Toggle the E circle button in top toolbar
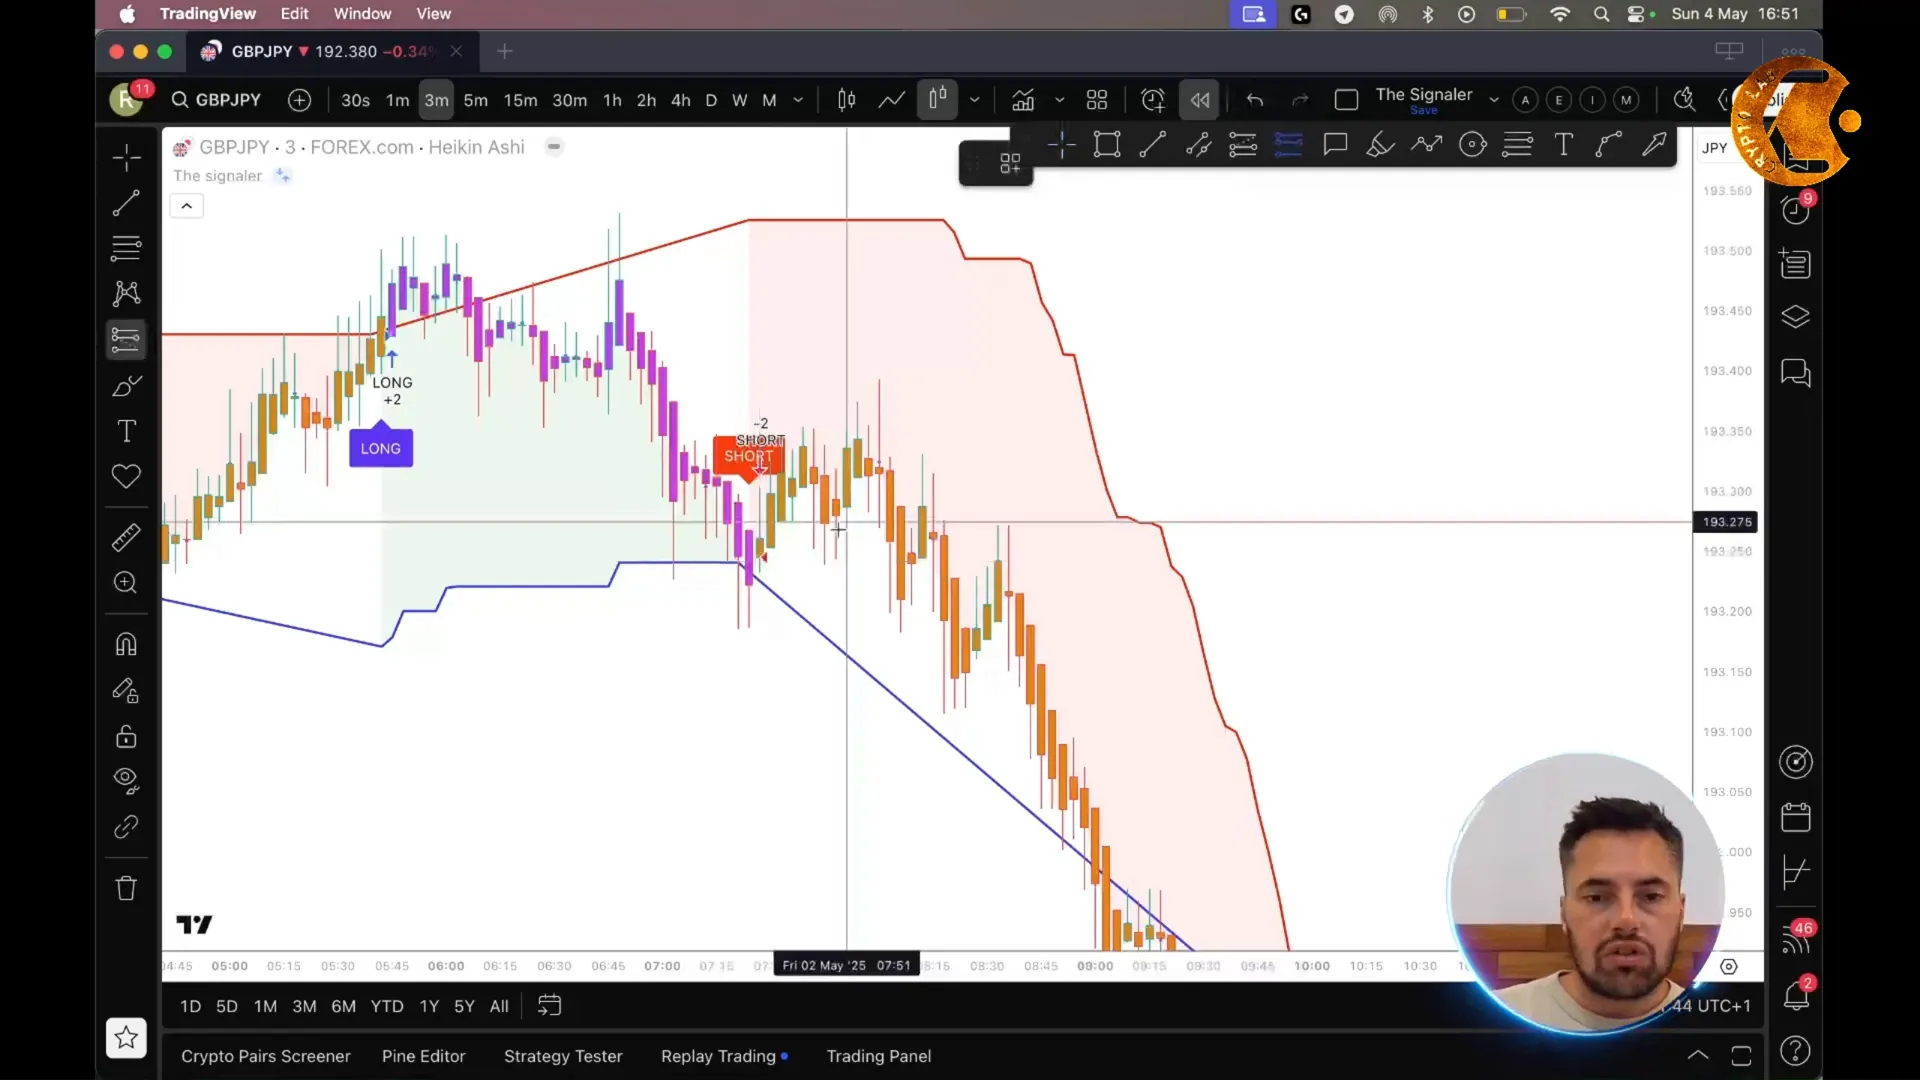1920x1080 pixels. 1559,100
